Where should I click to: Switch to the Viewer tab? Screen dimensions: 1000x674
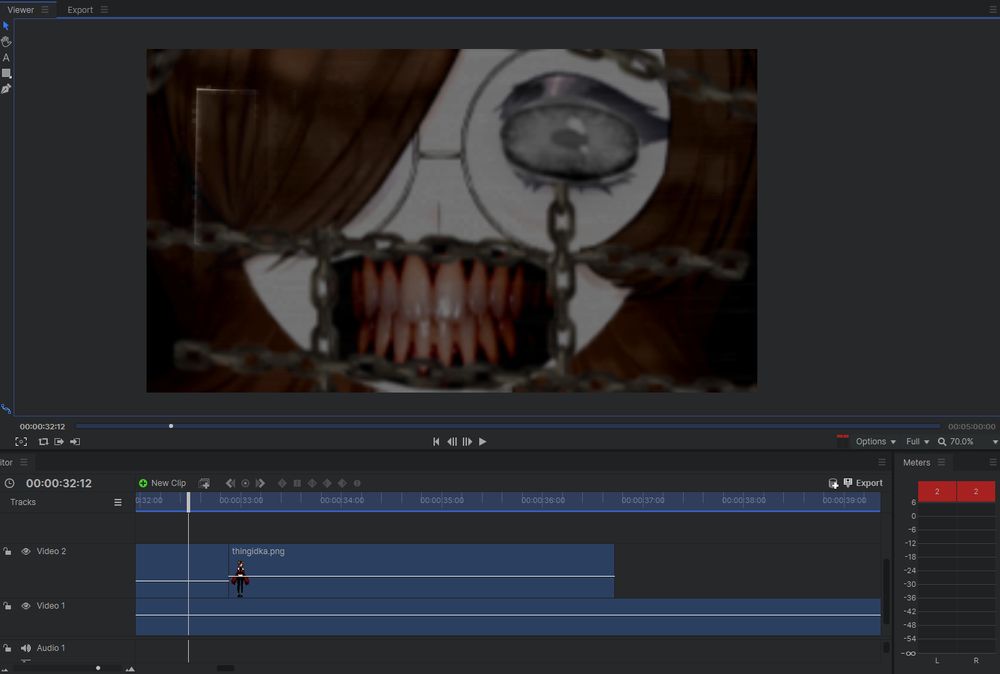[x=20, y=10]
